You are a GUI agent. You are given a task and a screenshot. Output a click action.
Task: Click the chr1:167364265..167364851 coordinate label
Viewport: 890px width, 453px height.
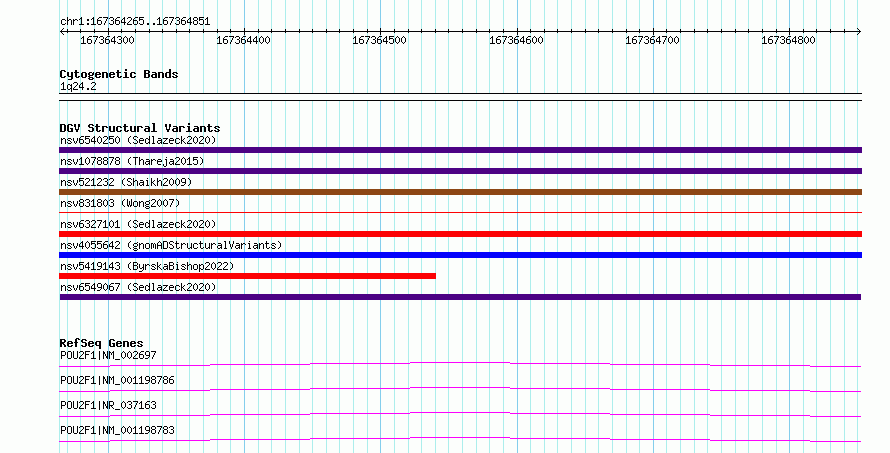pyautogui.click(x=135, y=22)
